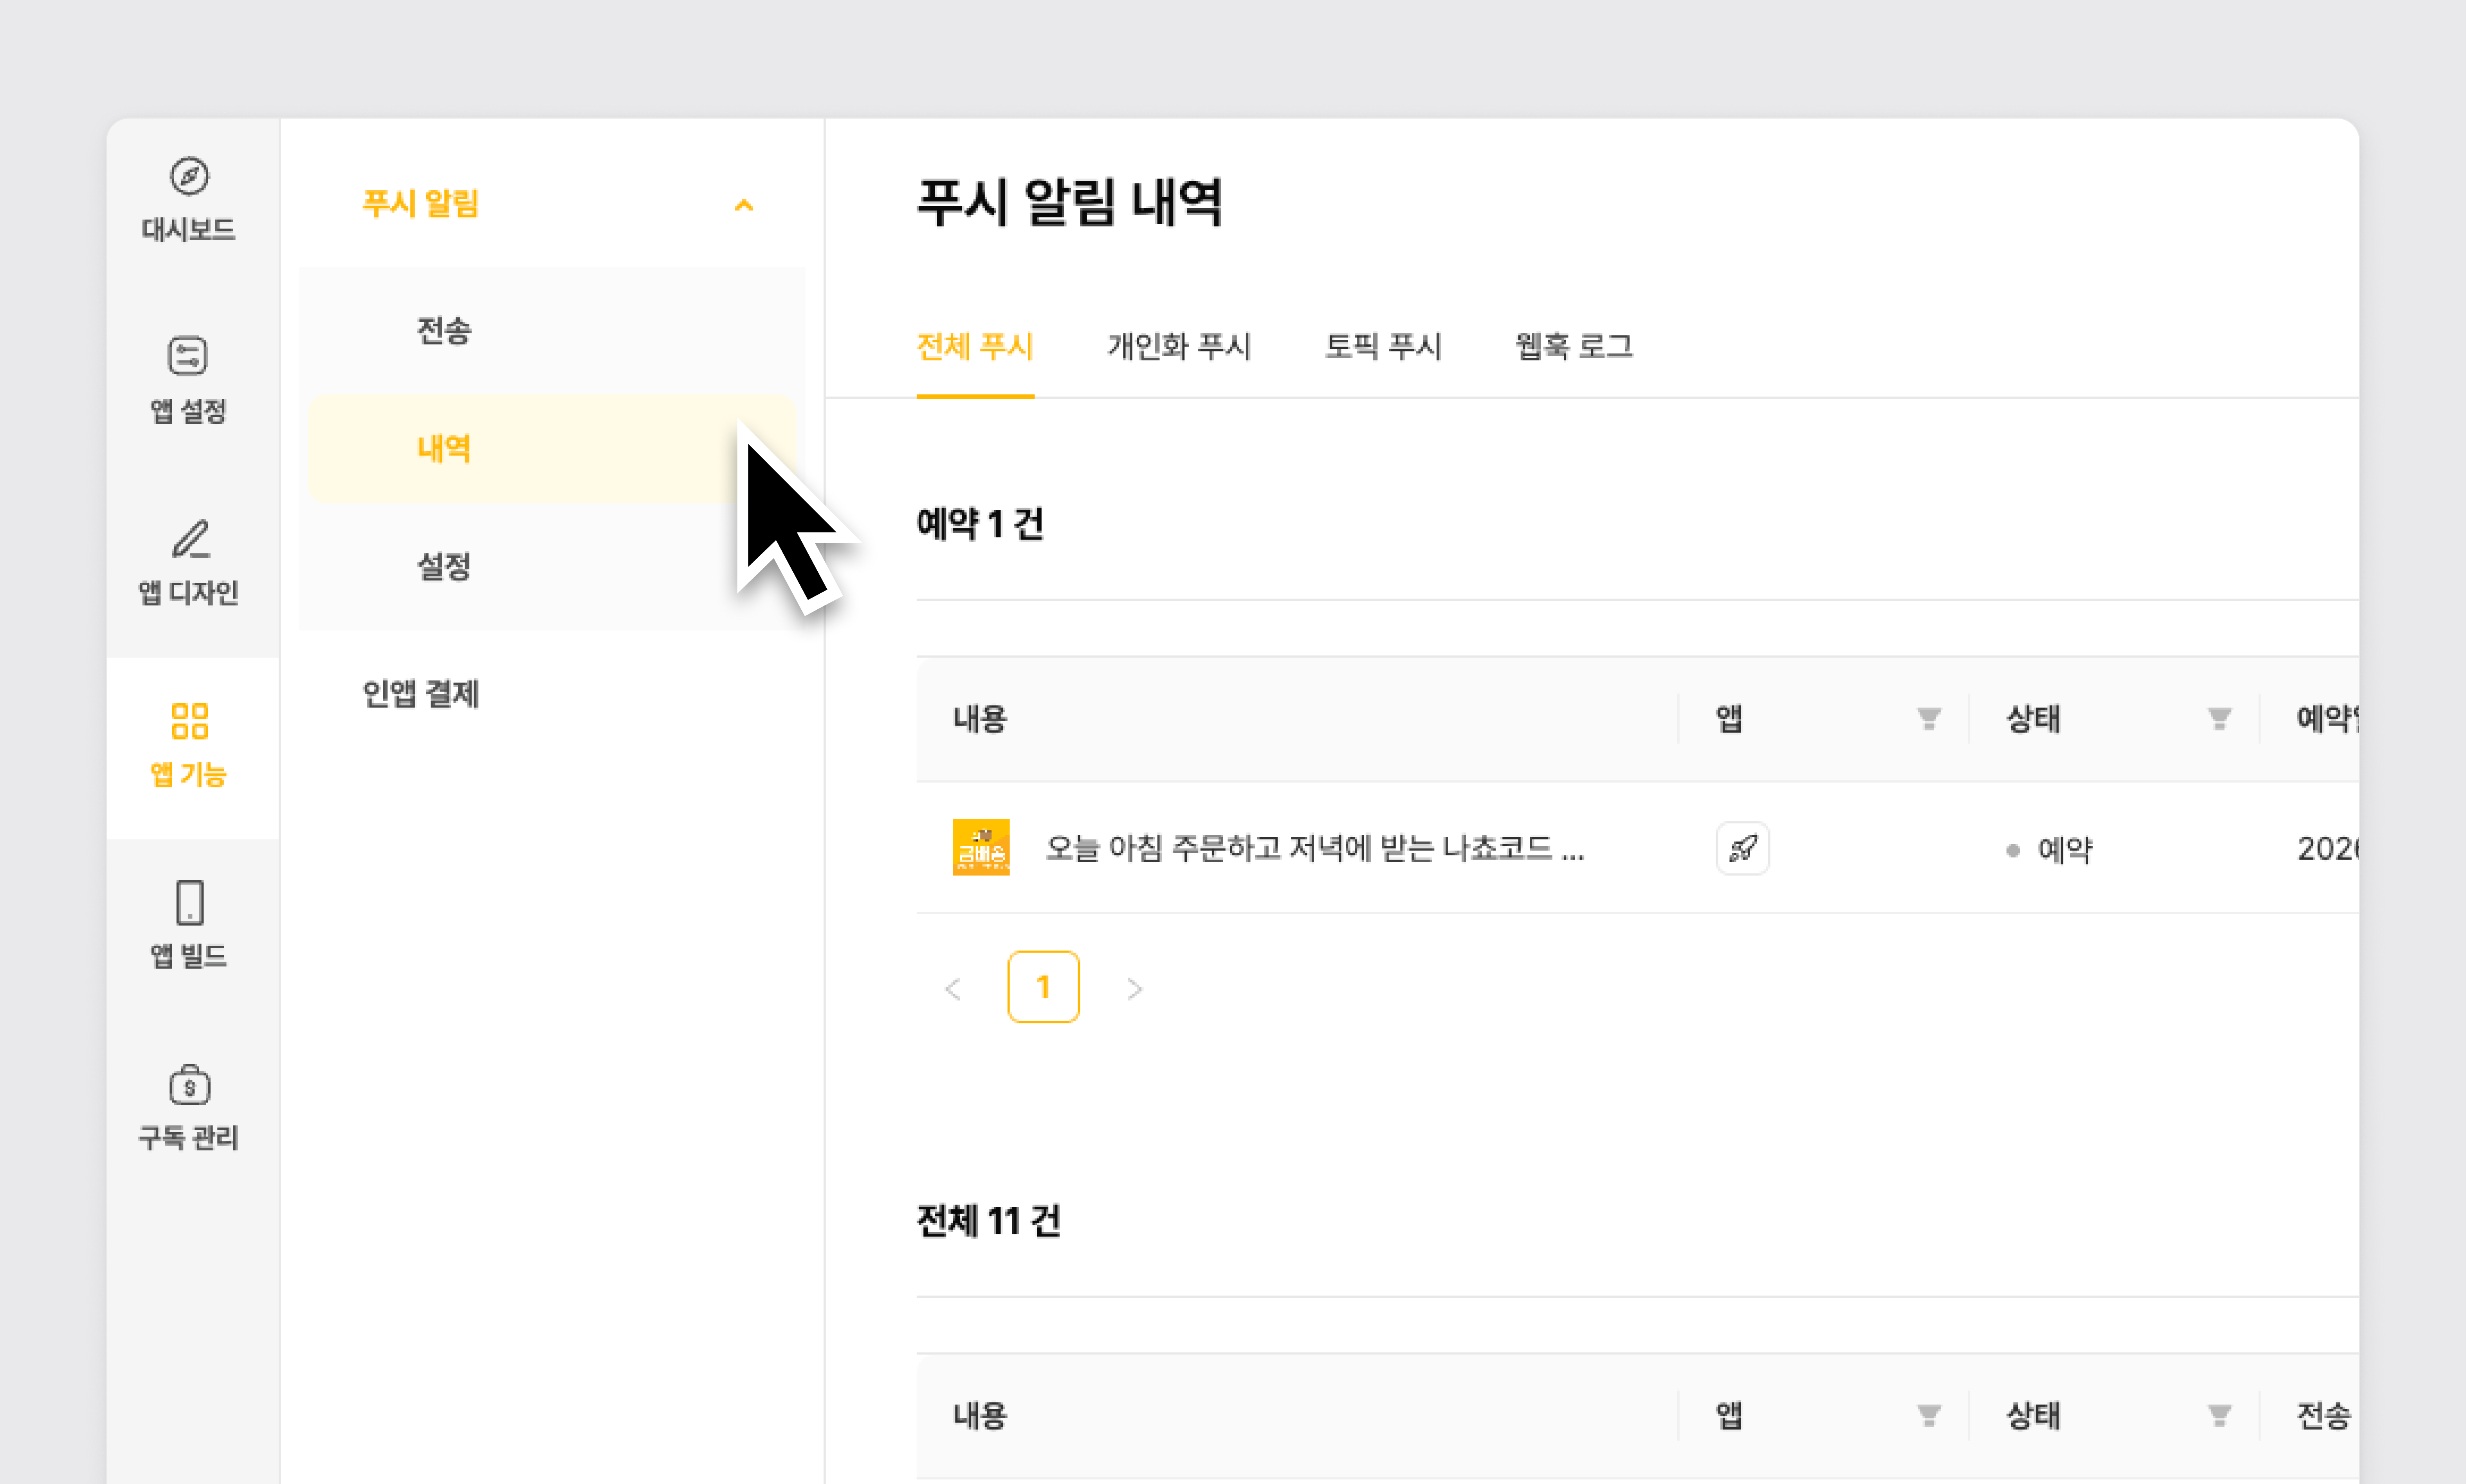Click the 앱 column filter icon in reserved table

tap(1928, 718)
